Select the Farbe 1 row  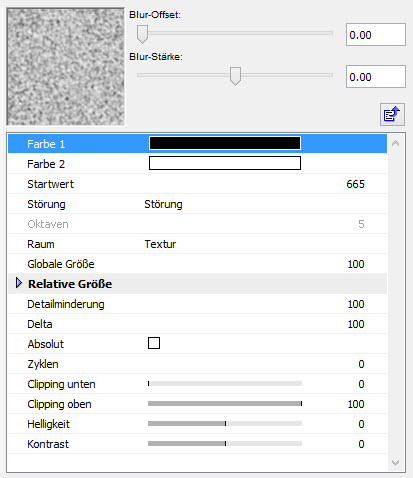(x=197, y=144)
